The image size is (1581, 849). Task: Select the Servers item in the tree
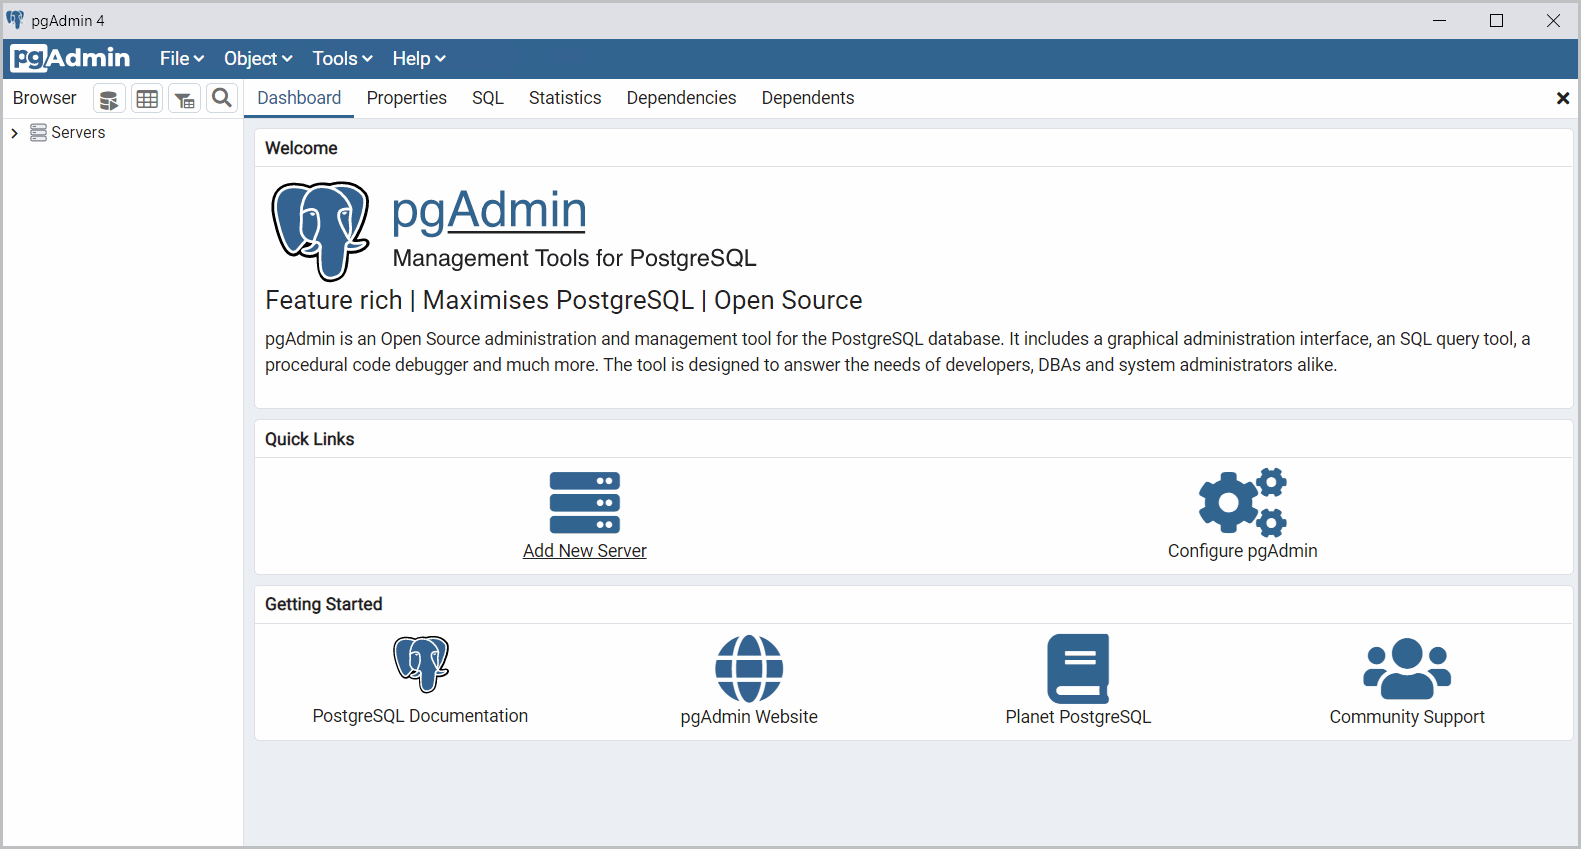(x=78, y=133)
